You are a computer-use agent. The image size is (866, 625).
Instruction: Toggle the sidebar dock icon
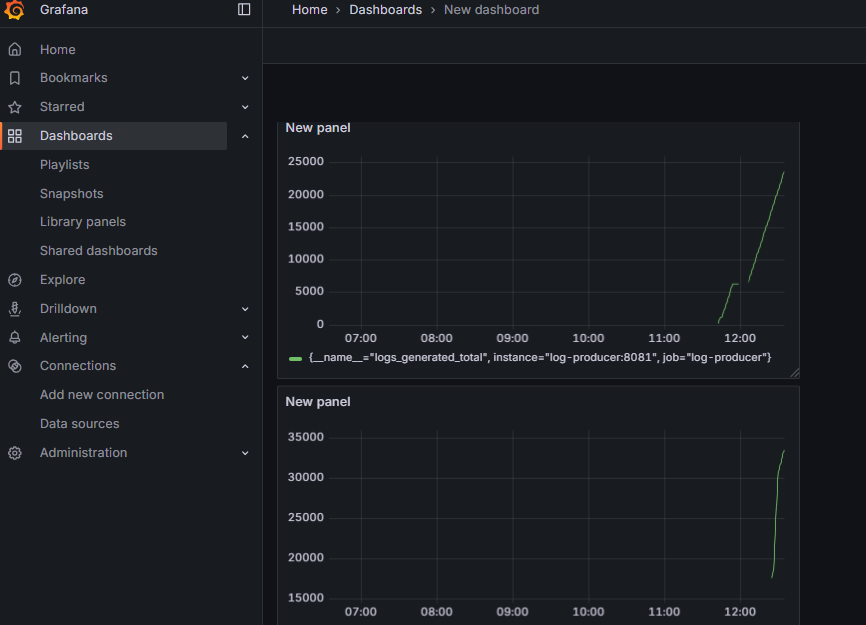tap(244, 9)
